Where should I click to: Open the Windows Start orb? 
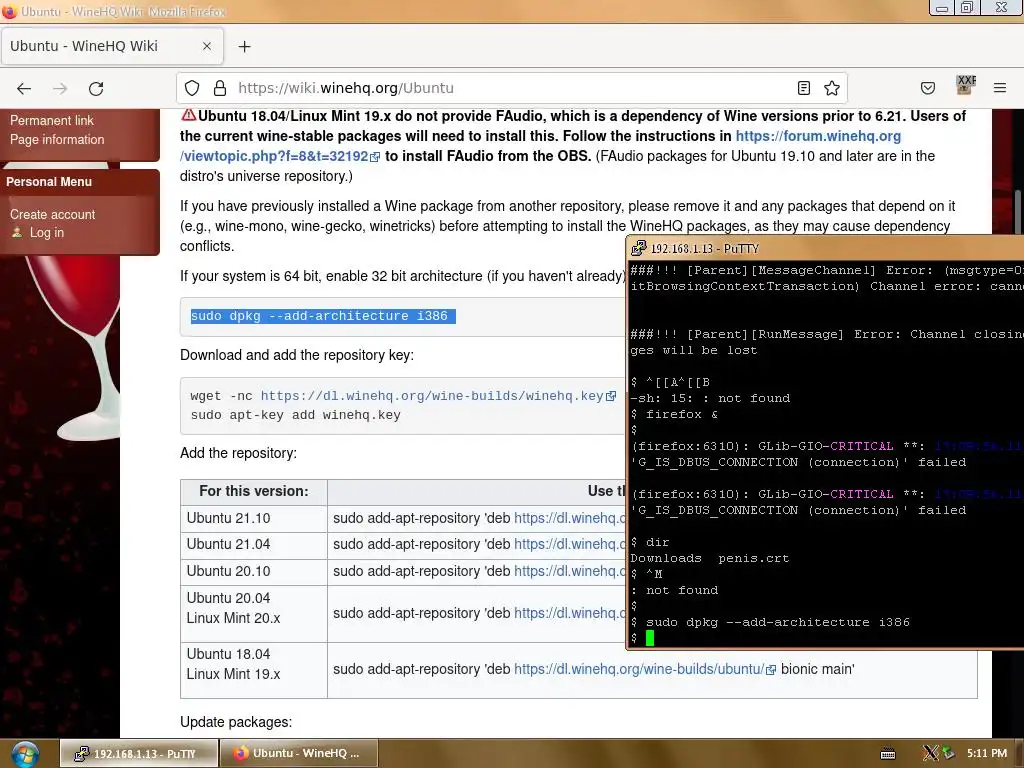coord(24,754)
